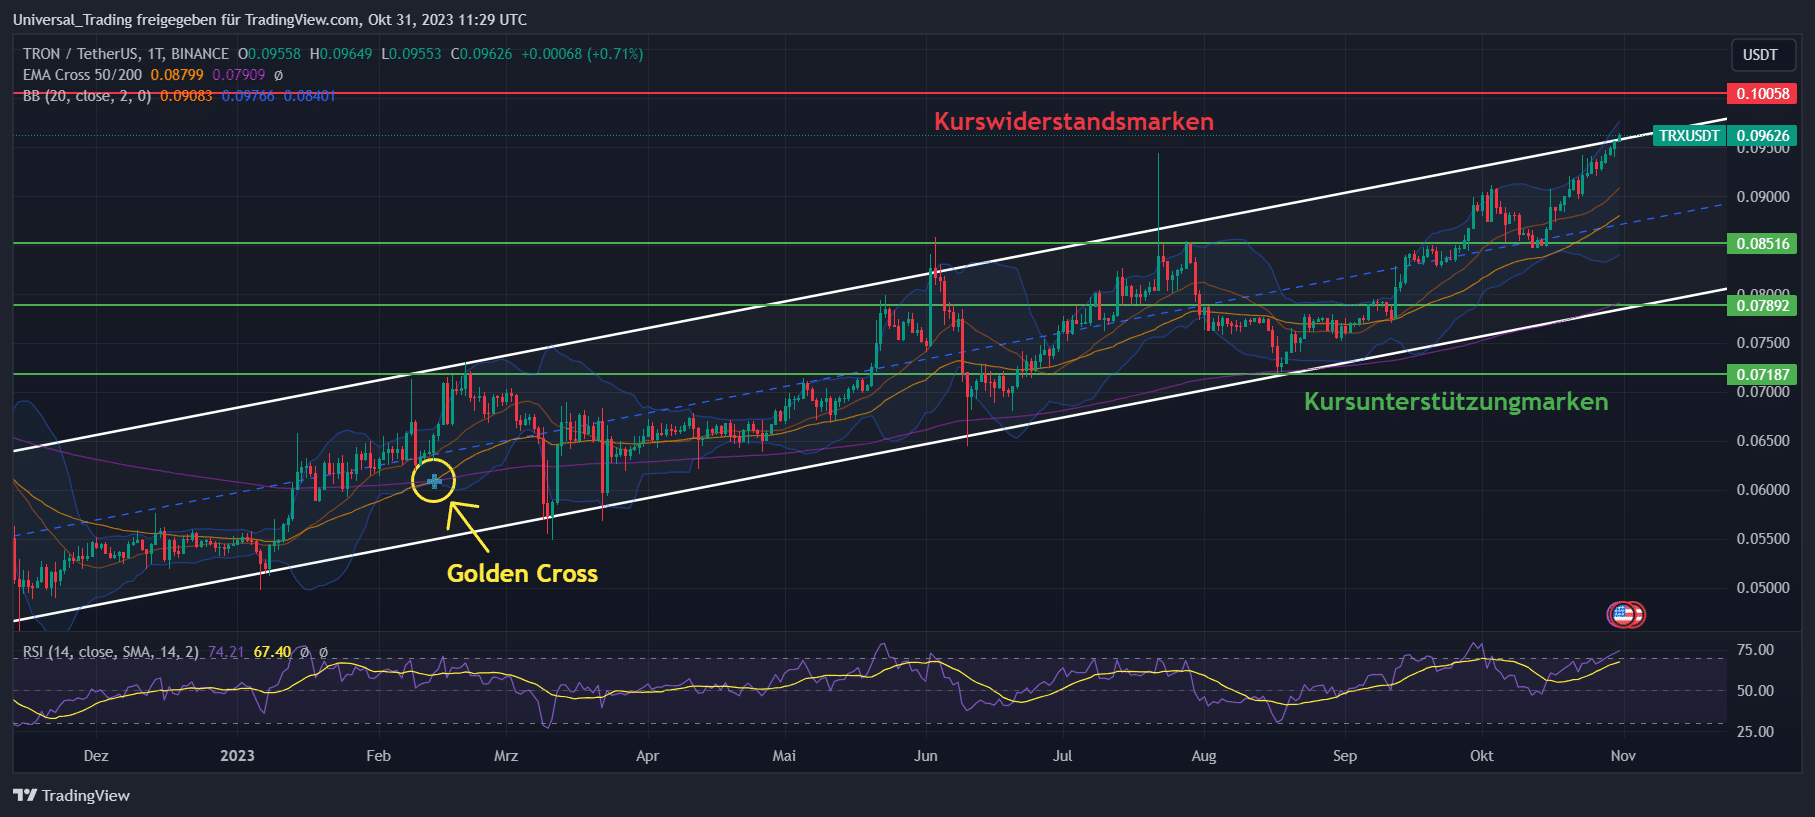Select the EMA Cross 50/200 indicator legend

click(x=83, y=75)
